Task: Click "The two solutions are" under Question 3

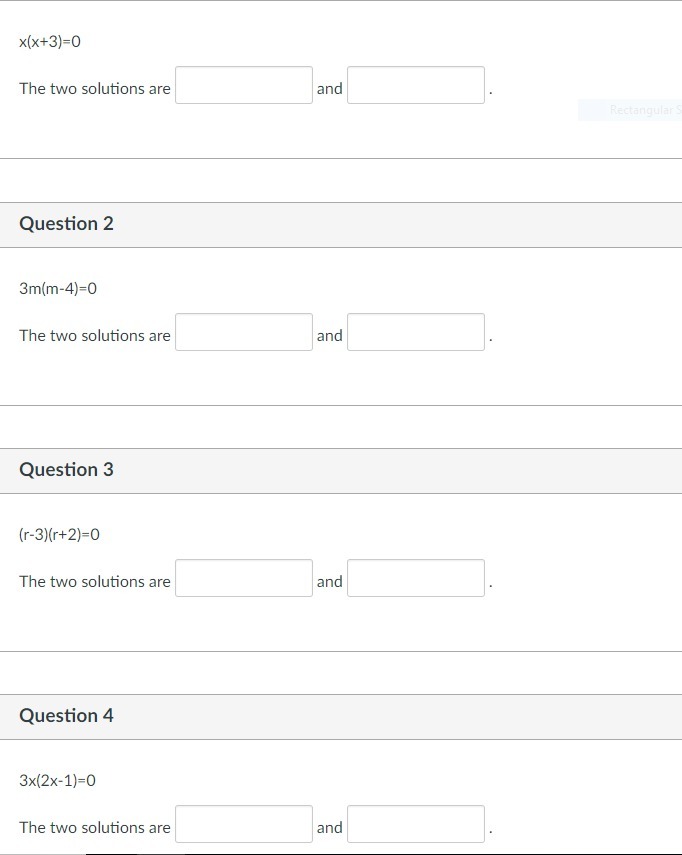Action: tap(95, 582)
